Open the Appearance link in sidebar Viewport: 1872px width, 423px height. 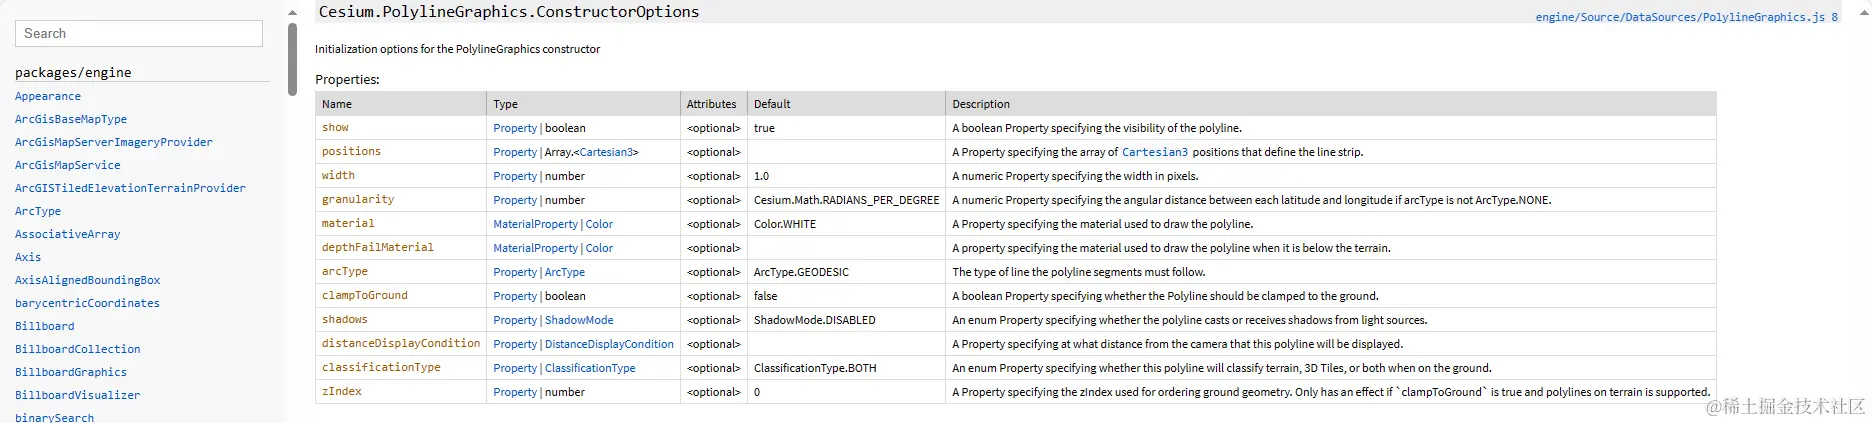(48, 96)
